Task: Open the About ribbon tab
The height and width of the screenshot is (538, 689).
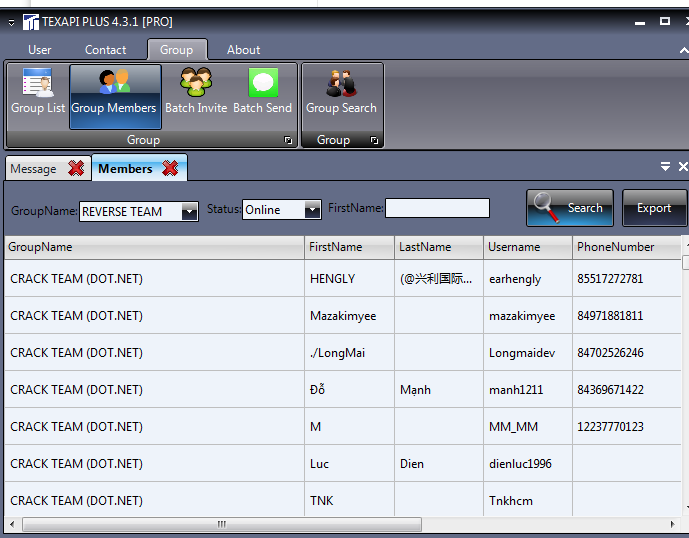Action: pos(243,50)
